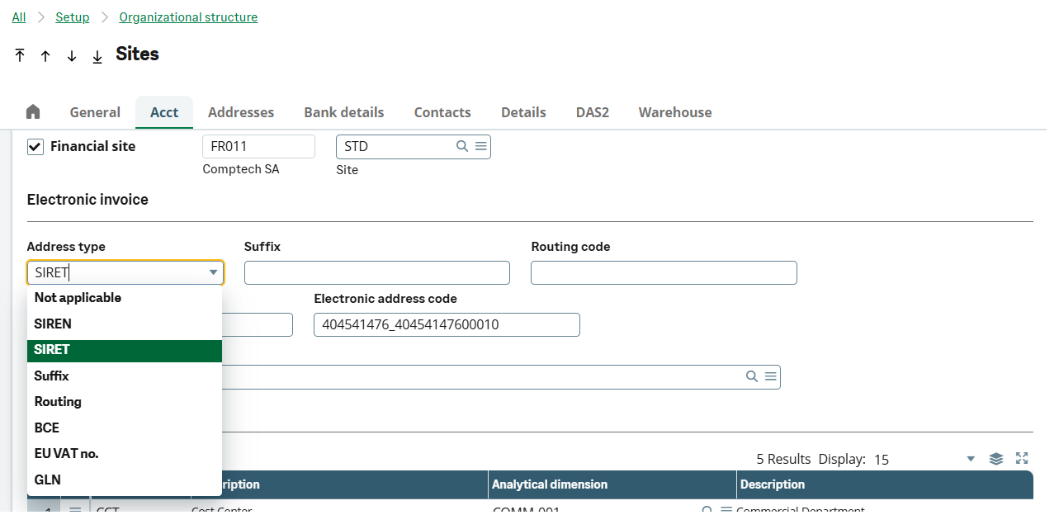
Task: Go to first record arrow icon
Action: tap(19, 55)
